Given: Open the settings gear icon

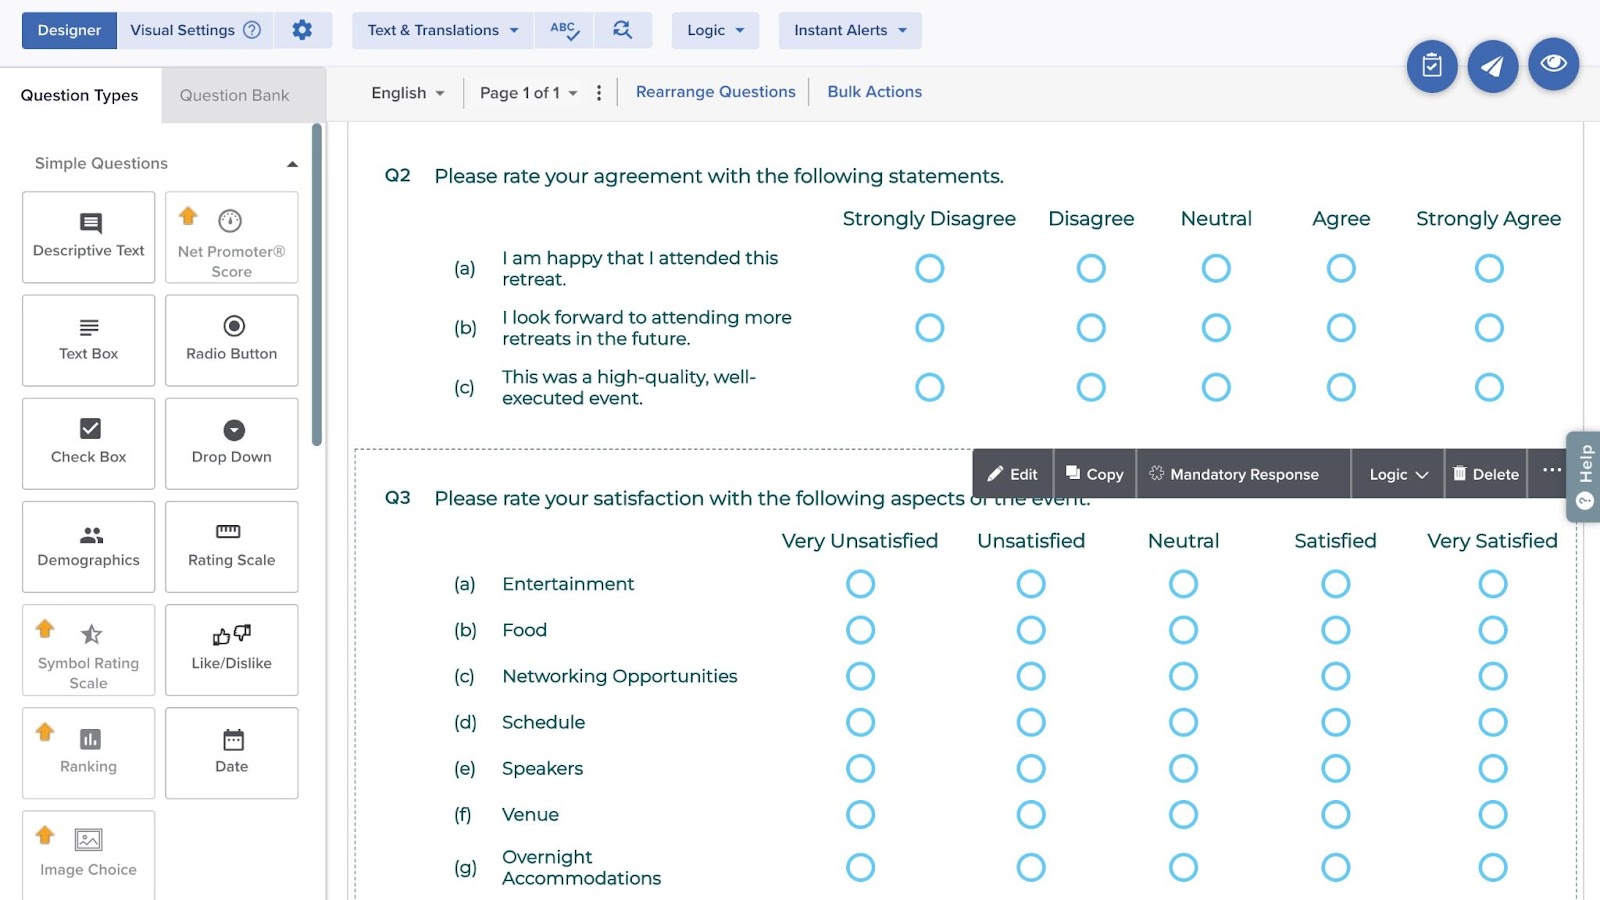Looking at the screenshot, I should [302, 30].
